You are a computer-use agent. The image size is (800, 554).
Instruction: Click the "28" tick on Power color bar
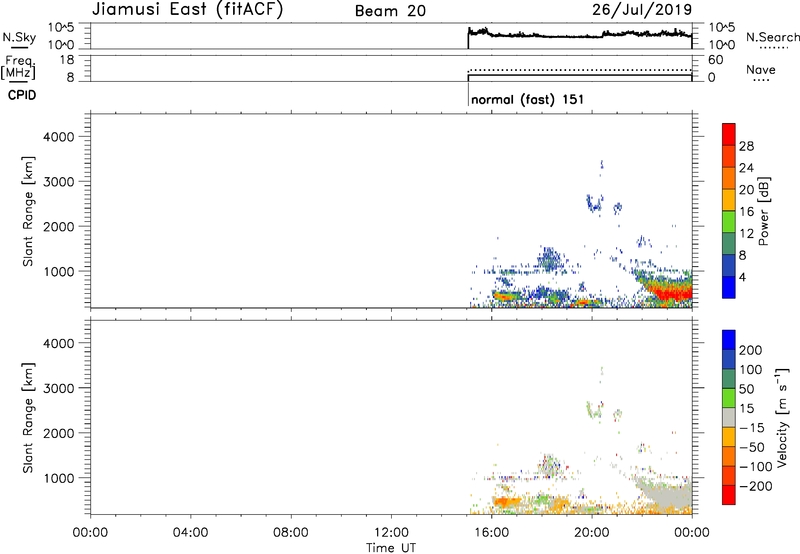[746, 146]
